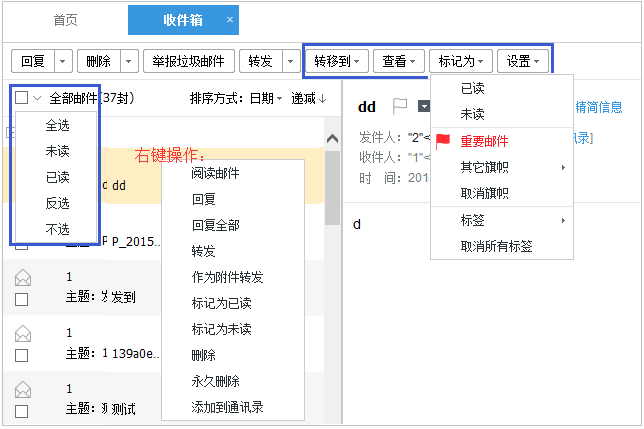Screen dimensions: 644x429
Task: Click the mail list scrollbar up arrow
Action: 332,139
